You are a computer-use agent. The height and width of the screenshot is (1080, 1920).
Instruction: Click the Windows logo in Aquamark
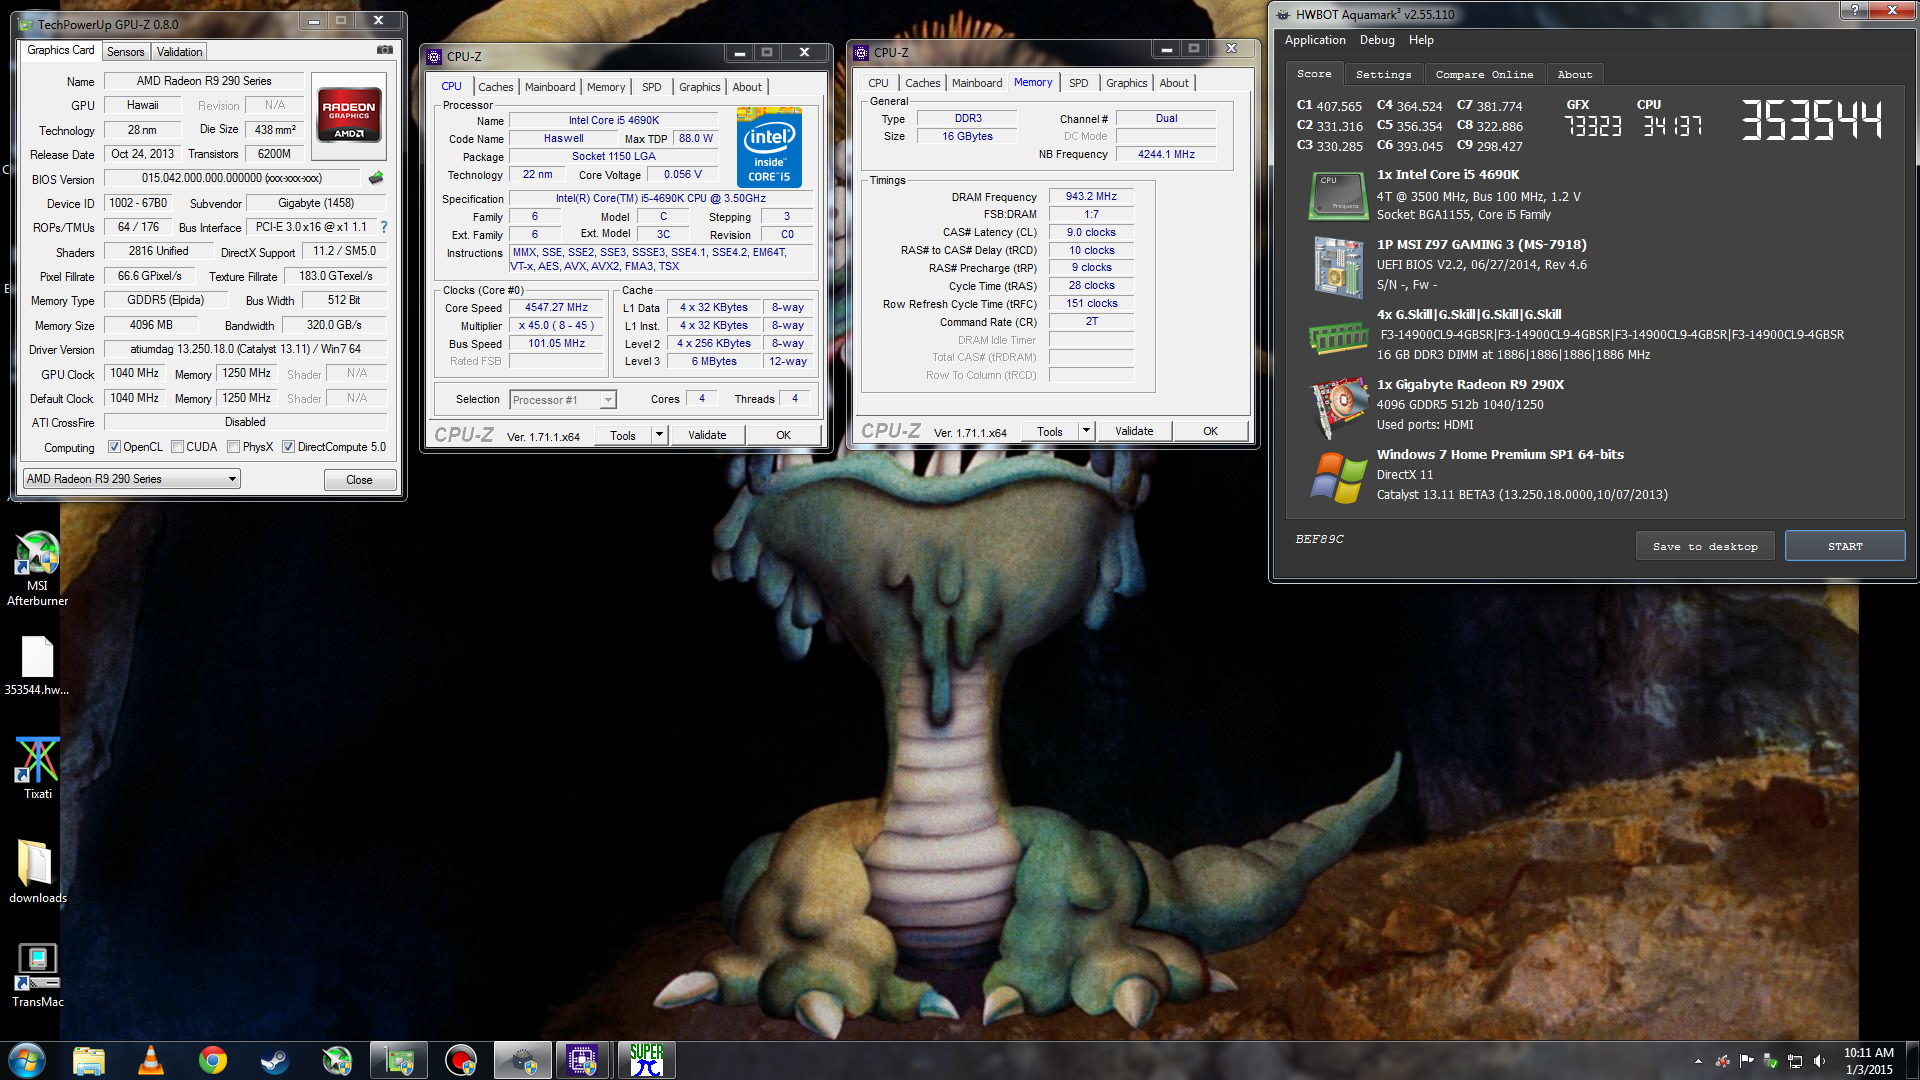pyautogui.click(x=1338, y=477)
